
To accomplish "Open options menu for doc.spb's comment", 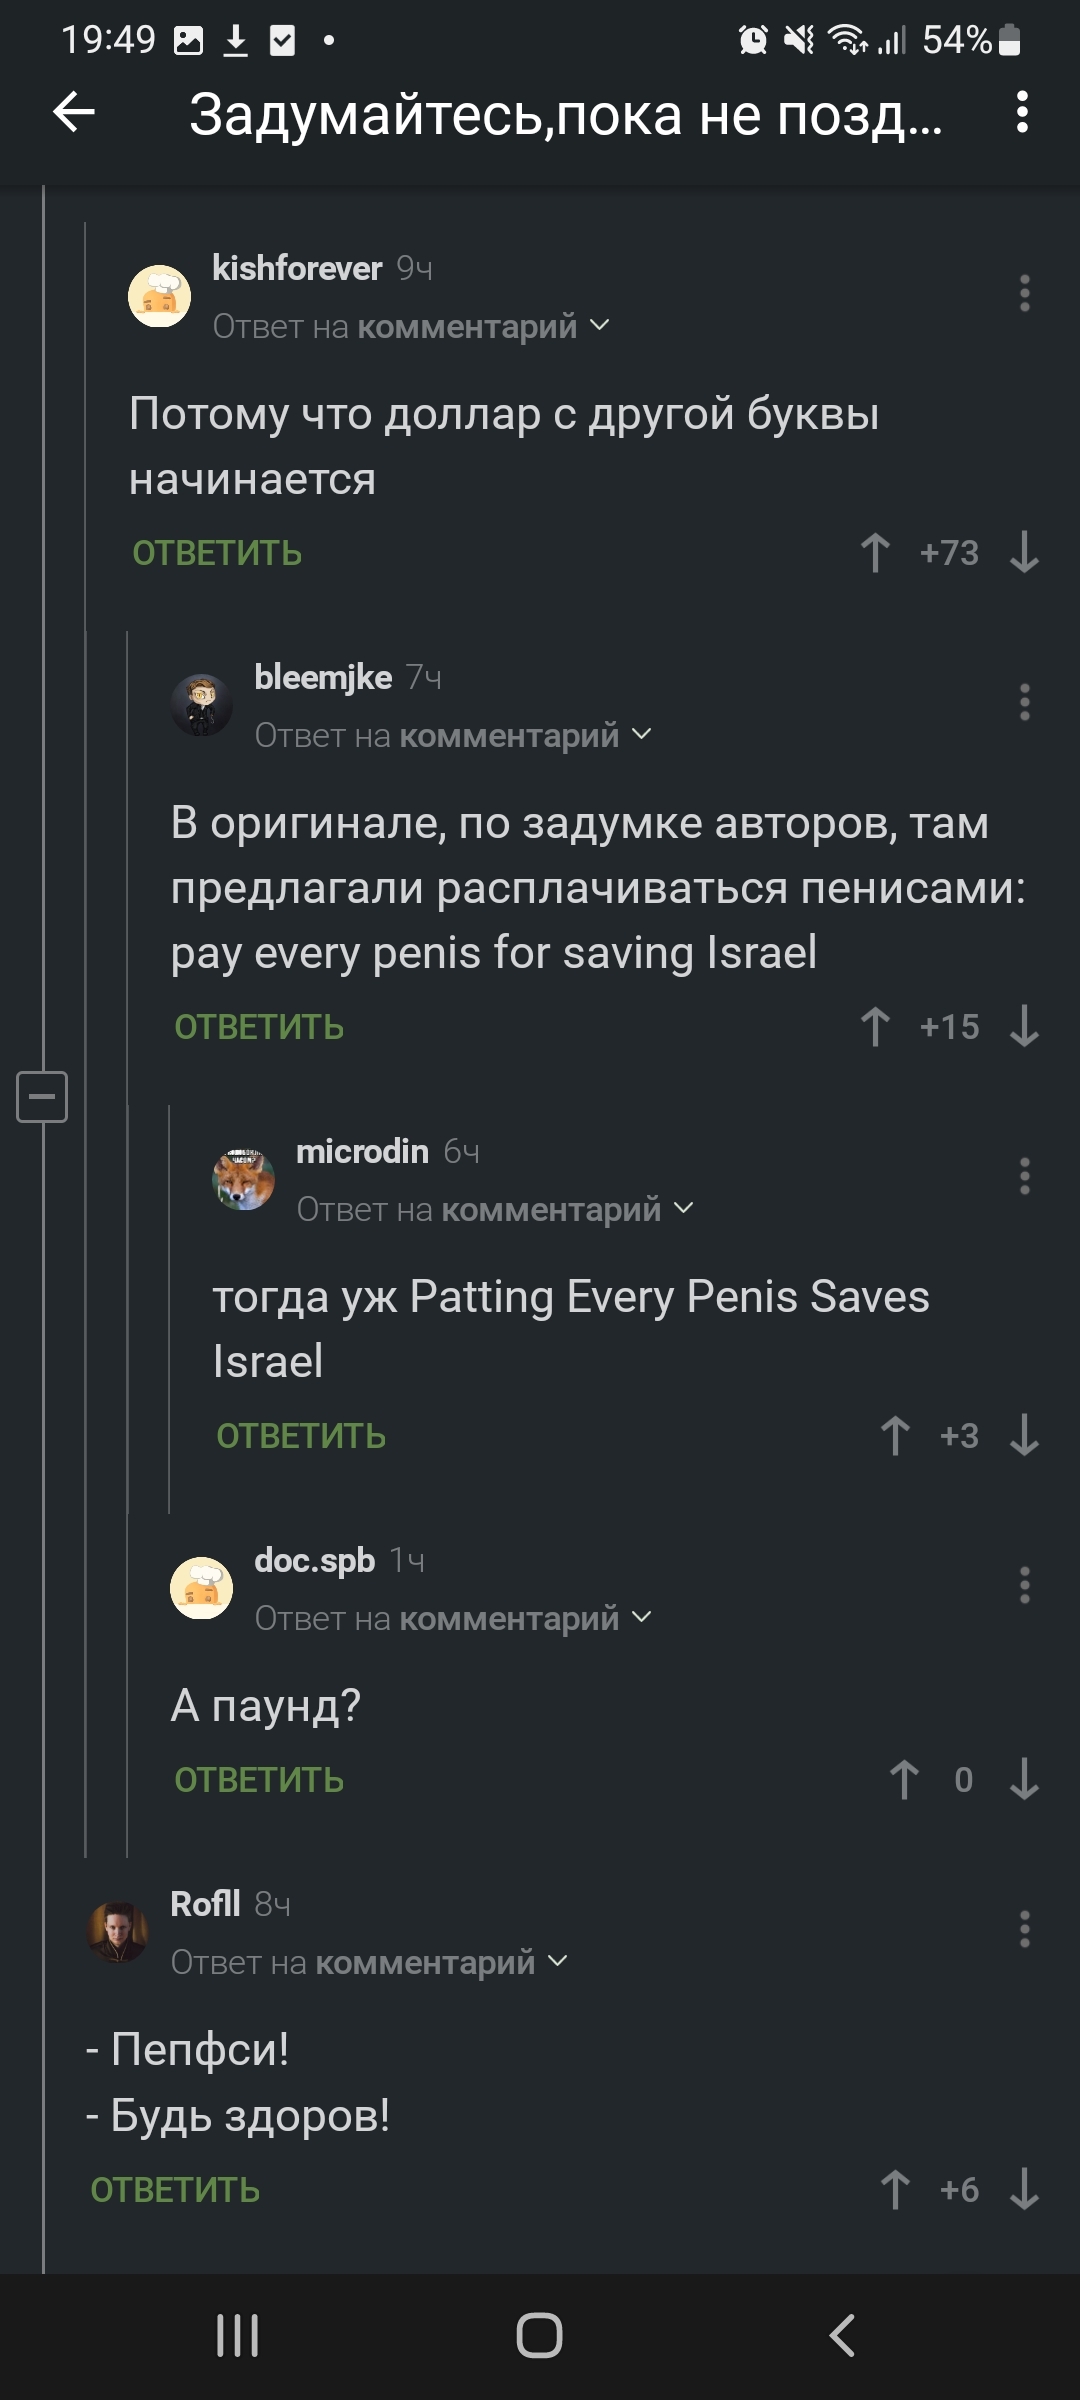I will [1024, 1585].
